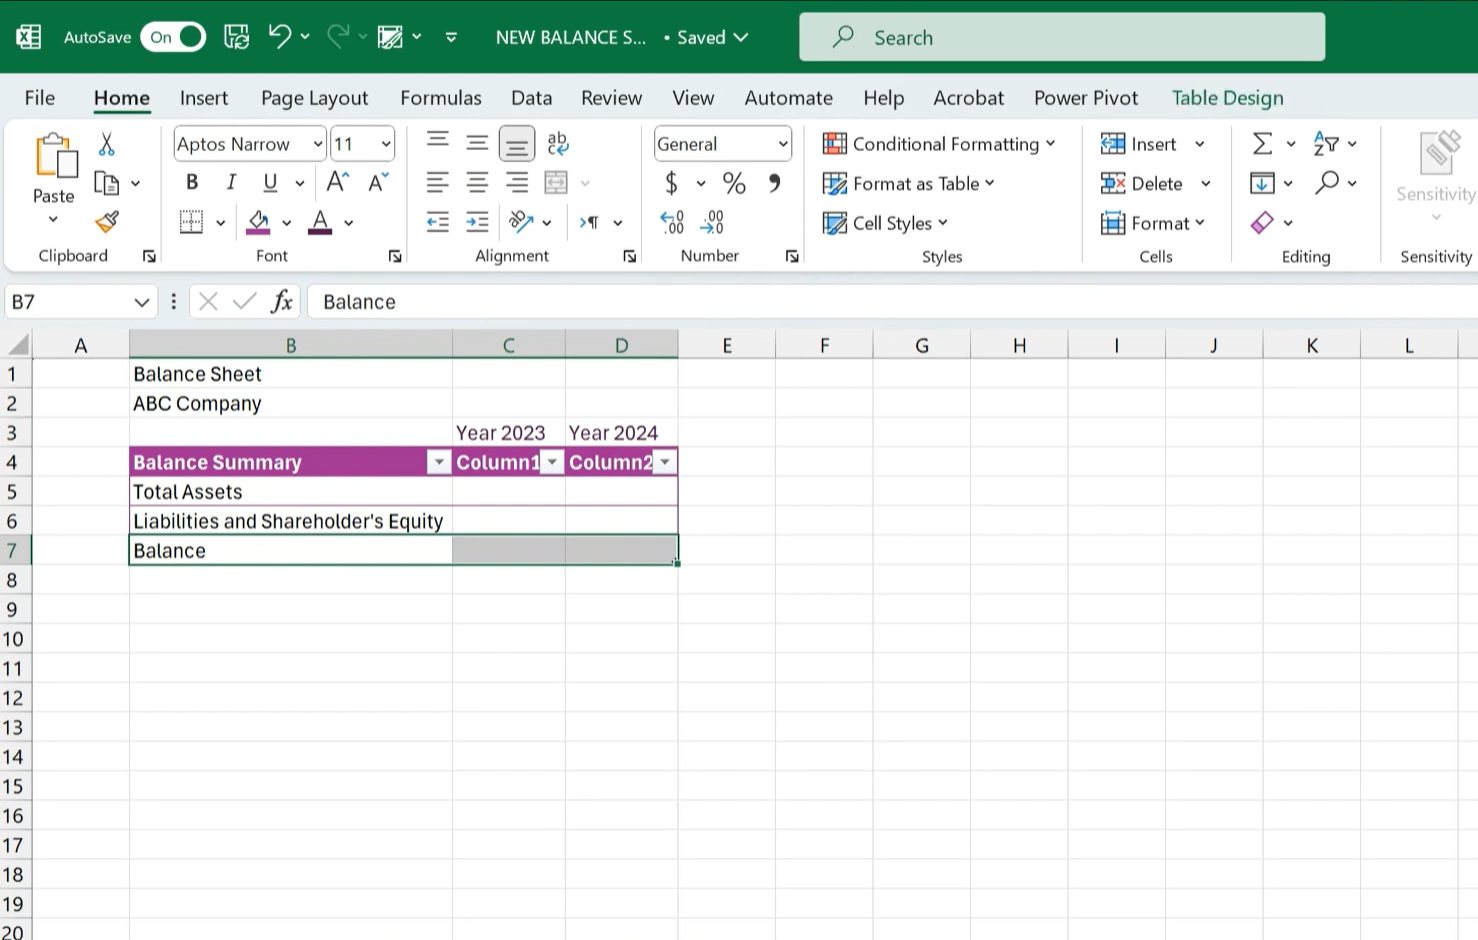
Task: Center text horizontally
Action: 477,182
